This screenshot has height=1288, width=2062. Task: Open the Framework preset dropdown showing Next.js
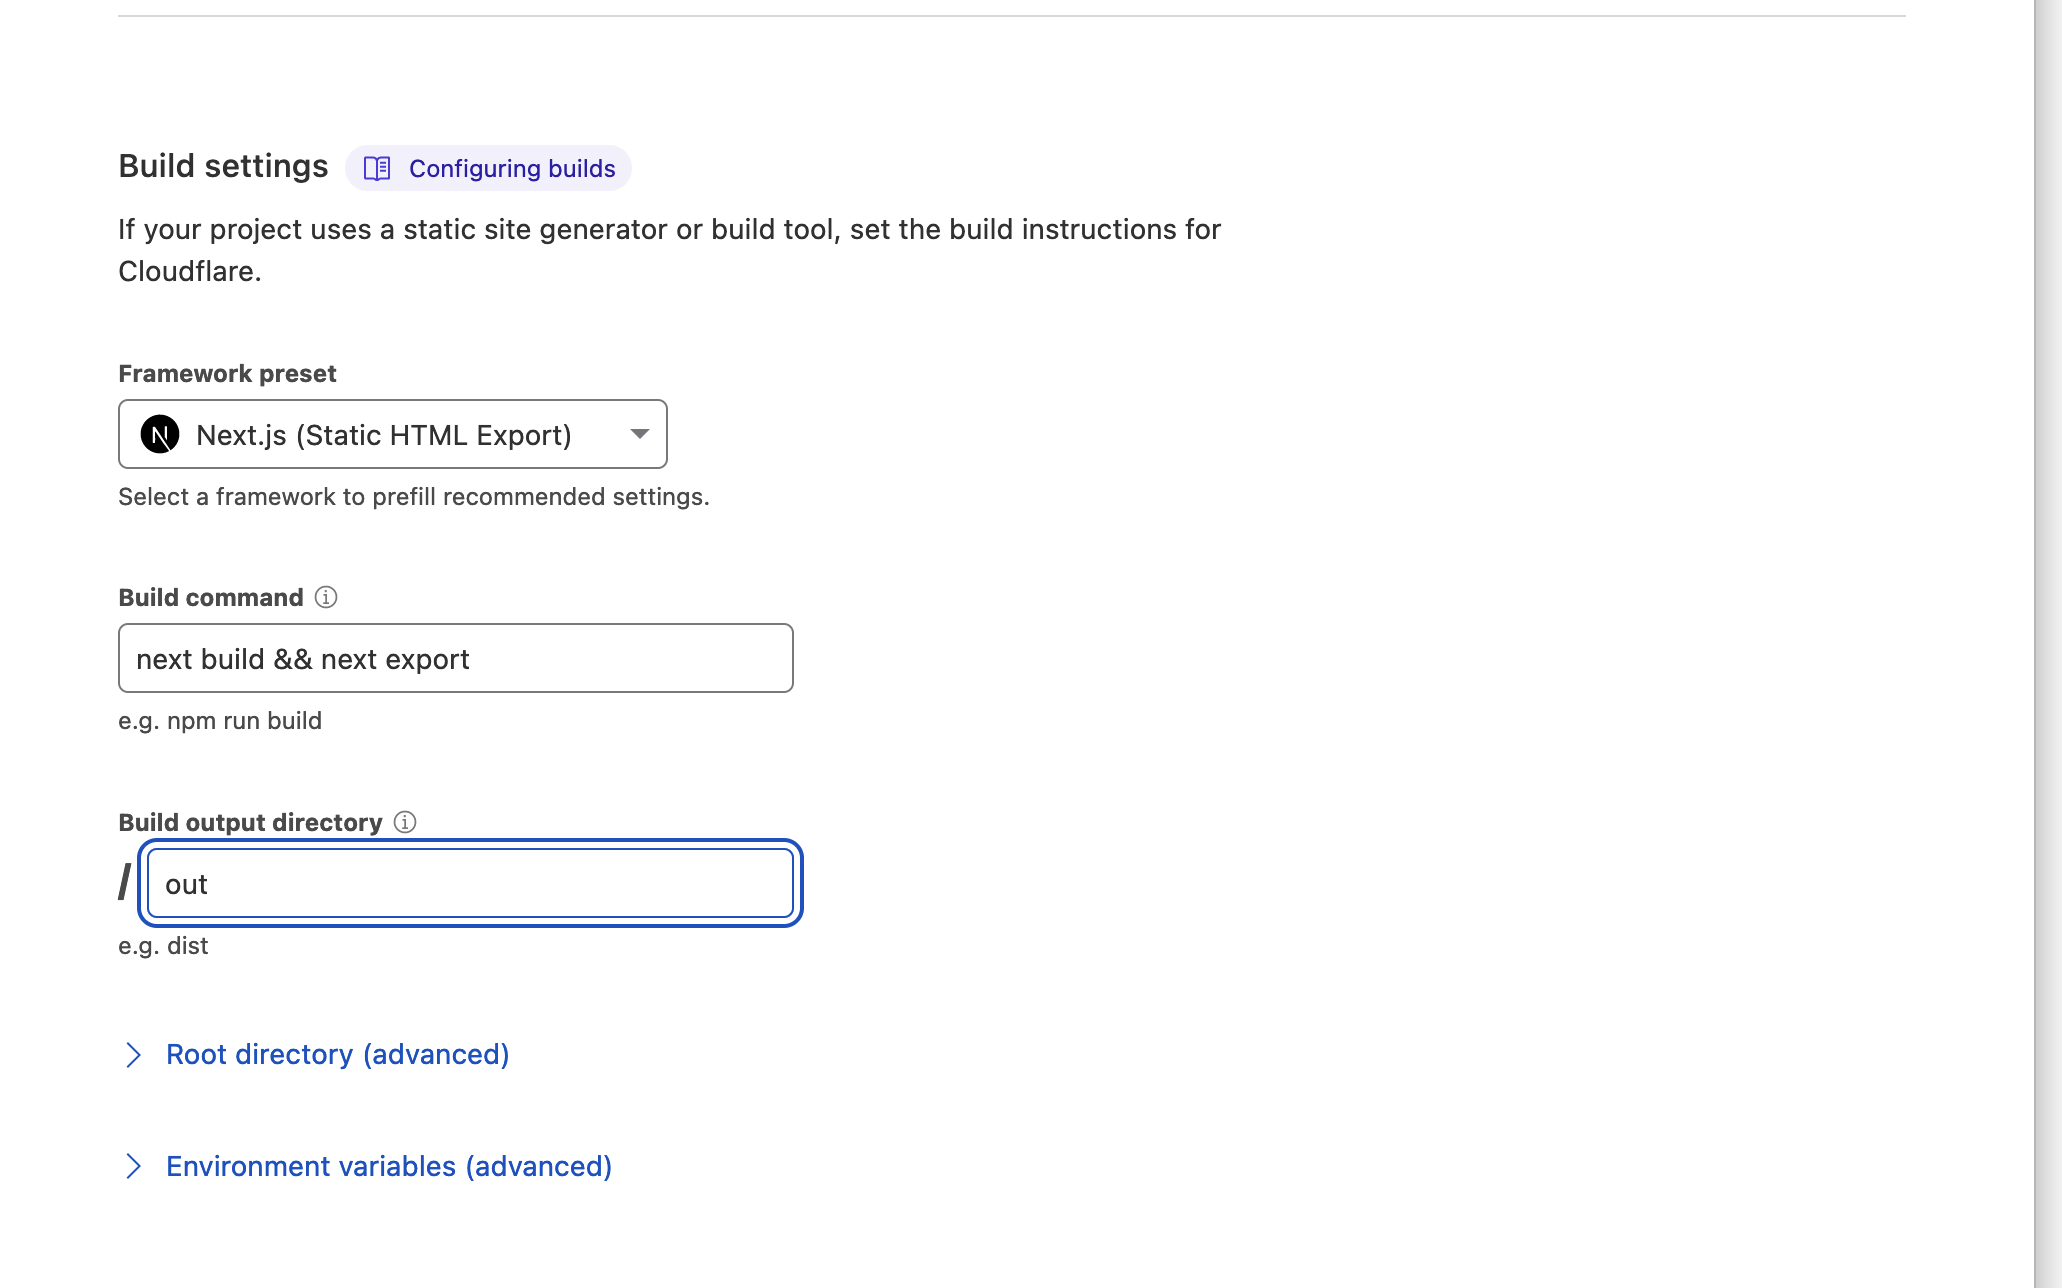[x=392, y=434]
